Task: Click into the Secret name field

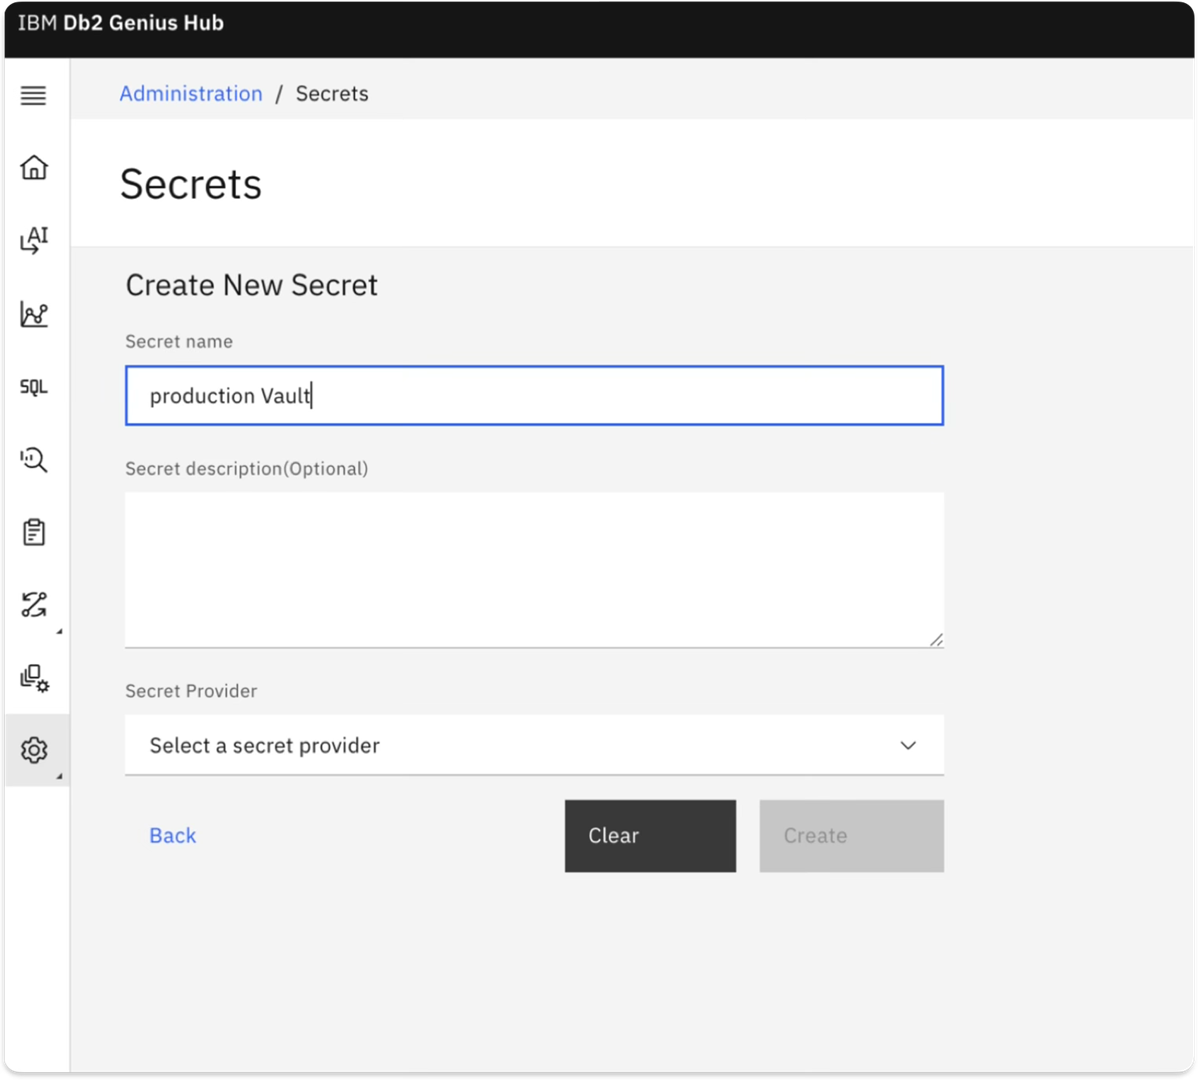Action: click(534, 395)
